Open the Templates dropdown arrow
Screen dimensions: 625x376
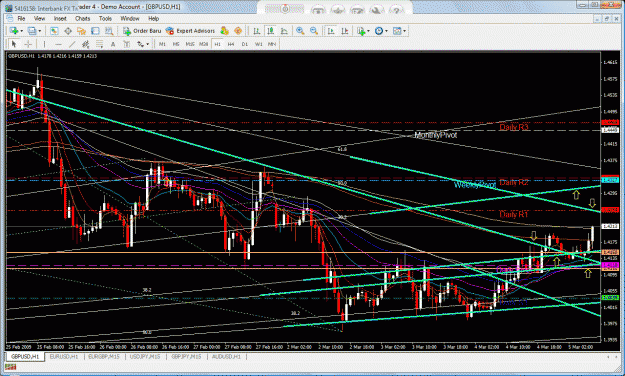(x=405, y=31)
